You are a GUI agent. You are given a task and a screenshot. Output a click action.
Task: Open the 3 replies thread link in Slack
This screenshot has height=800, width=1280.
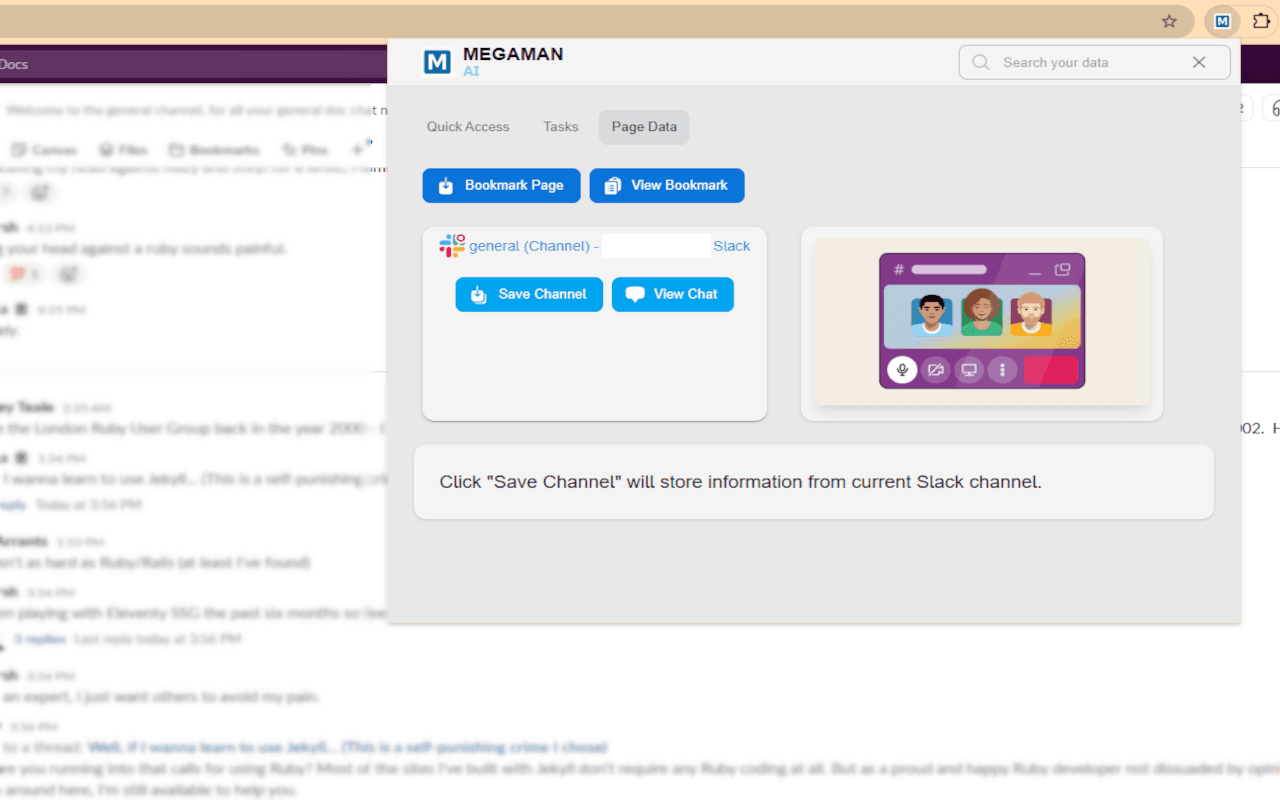40,639
